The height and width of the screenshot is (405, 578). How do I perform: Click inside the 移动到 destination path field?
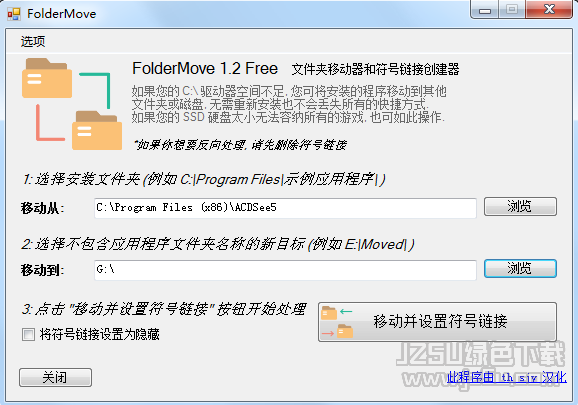click(x=285, y=270)
